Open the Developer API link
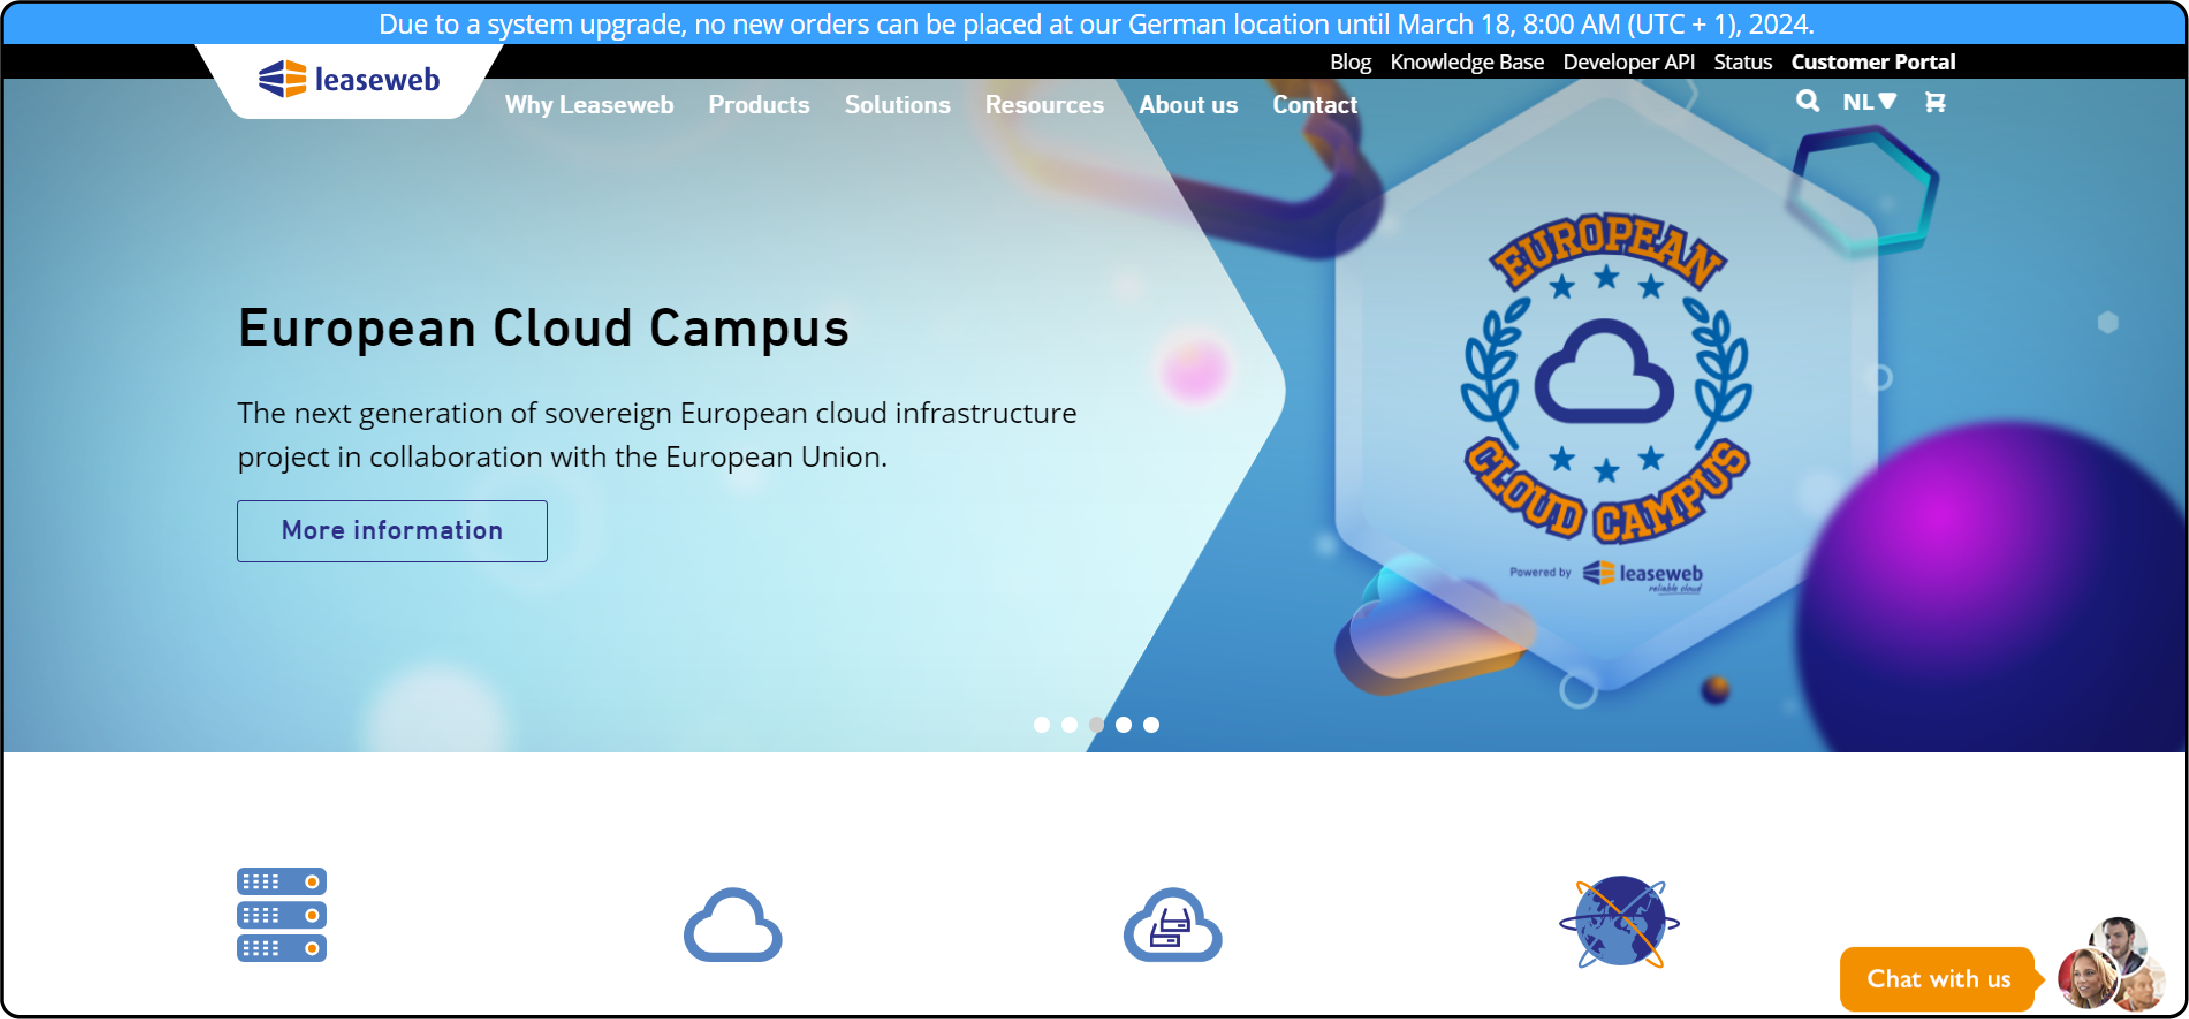2189x1019 pixels. [x=1629, y=62]
